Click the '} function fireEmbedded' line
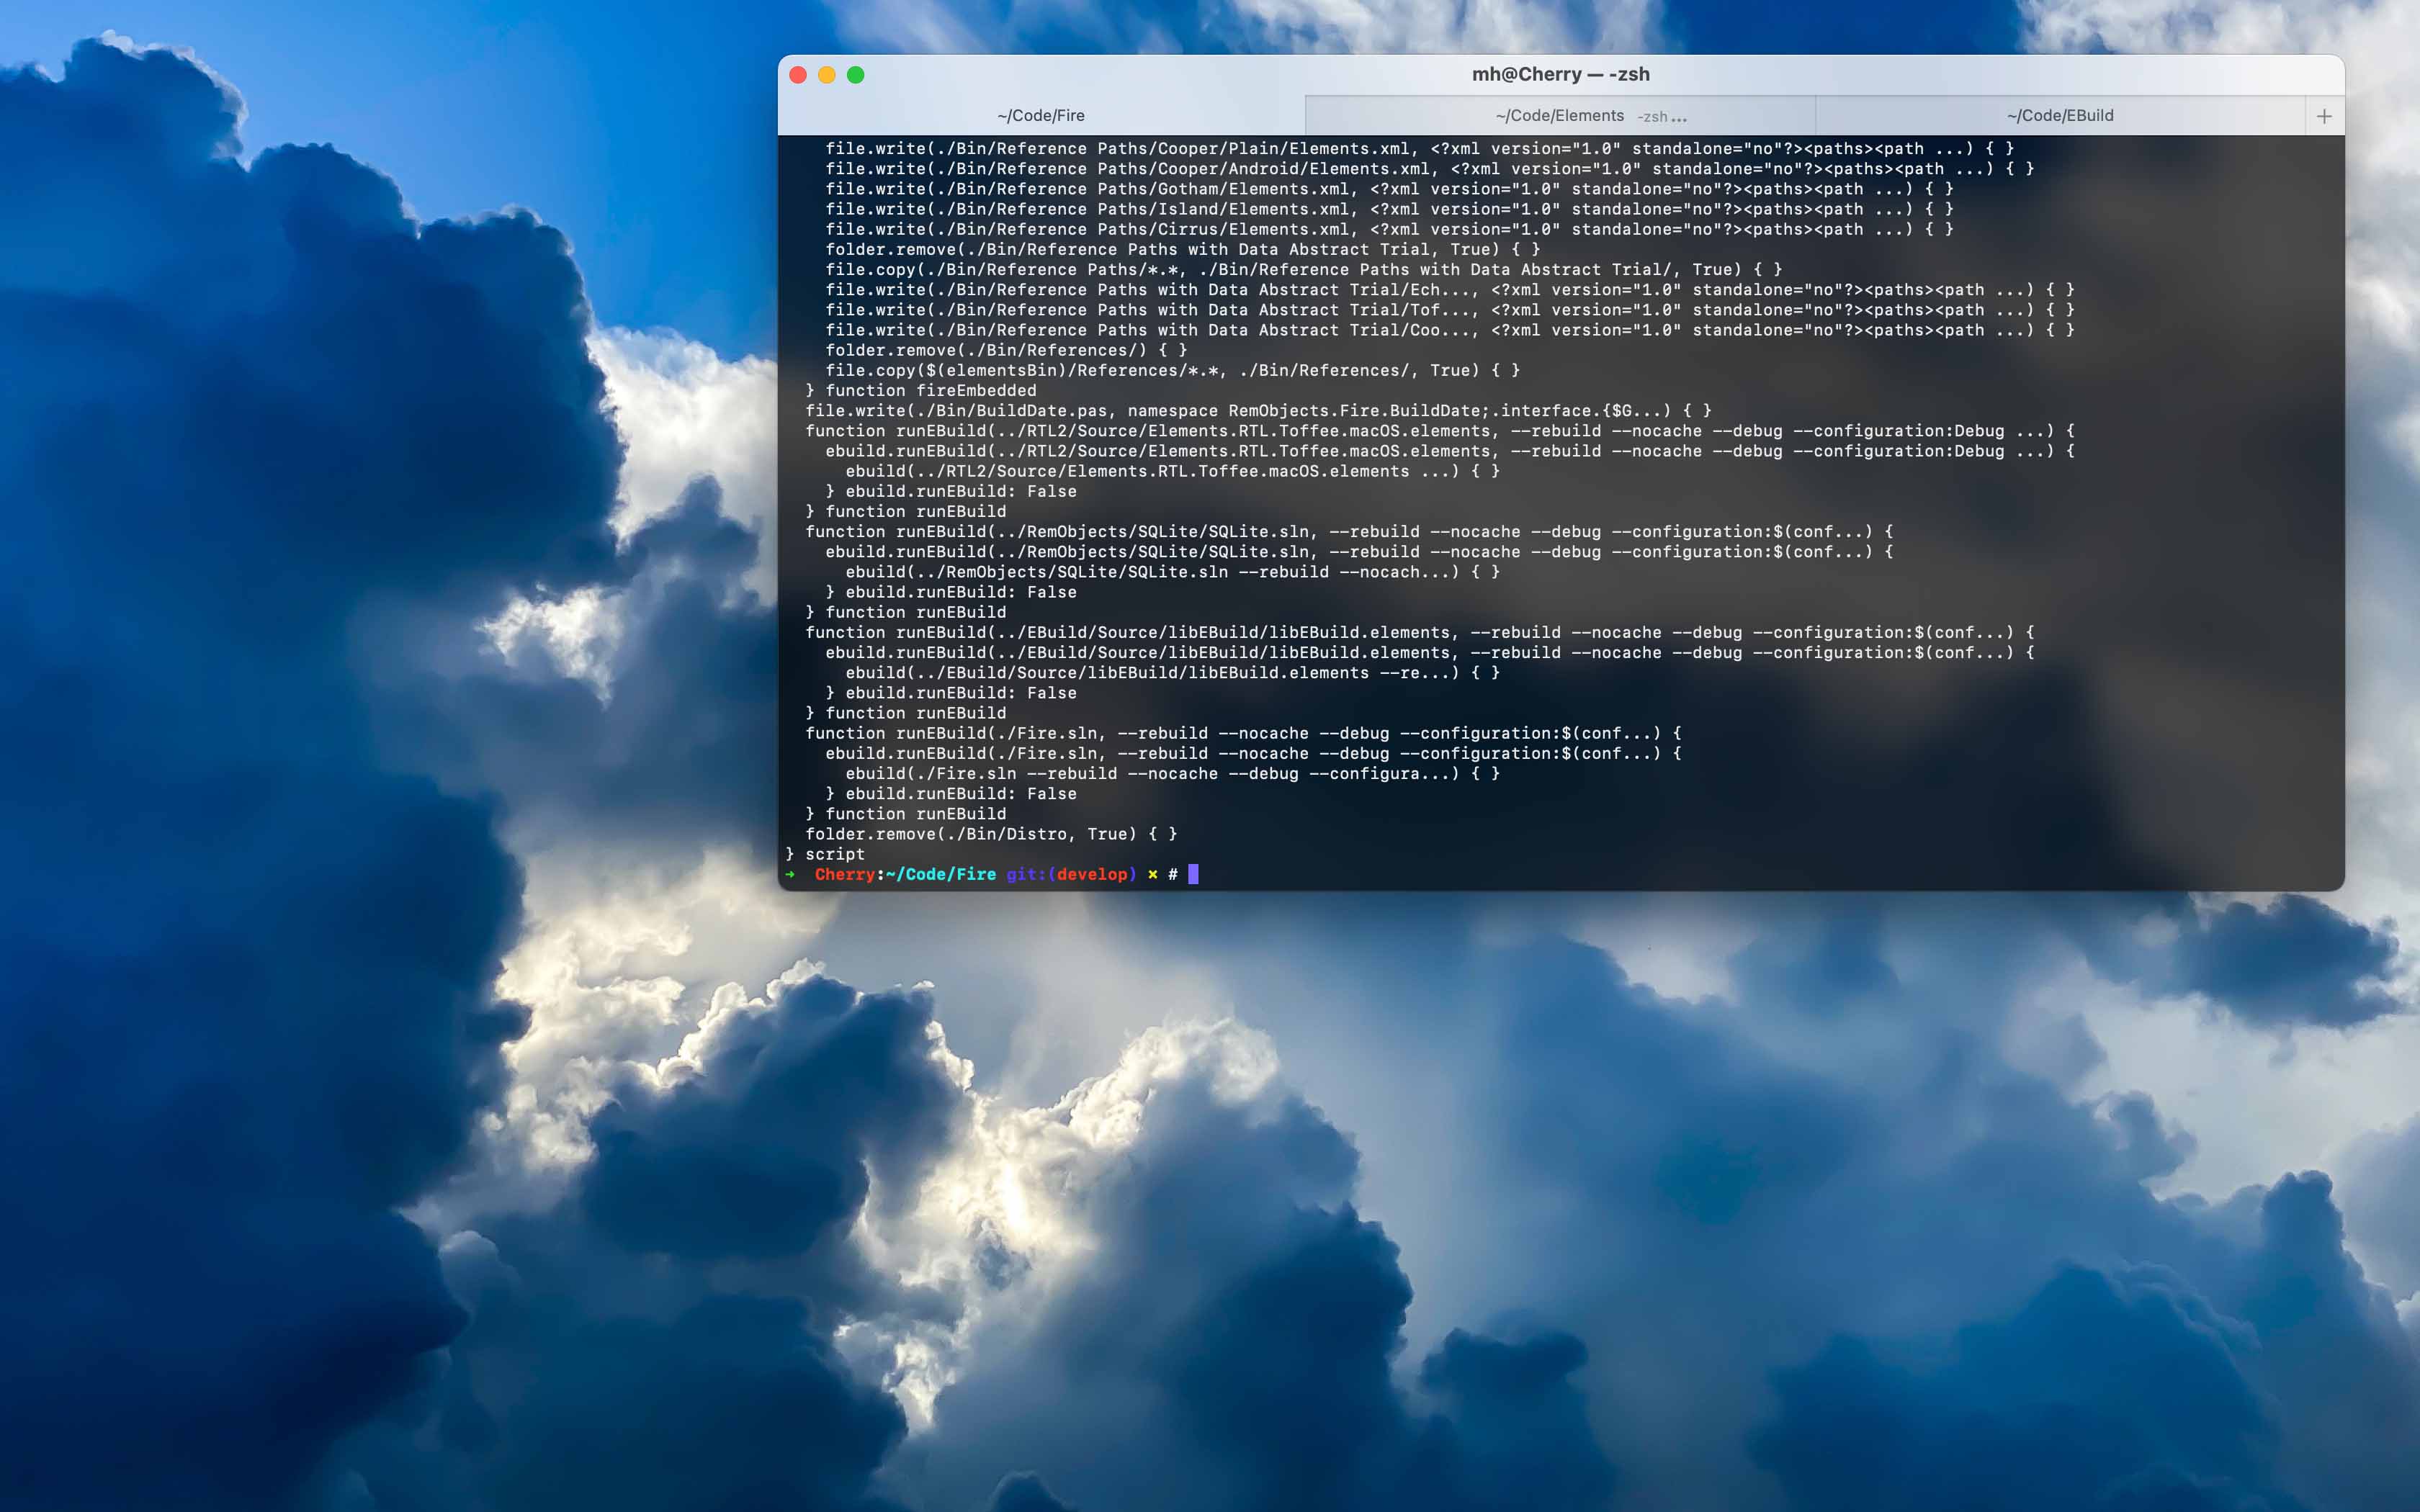Image resolution: width=2420 pixels, height=1512 pixels. point(921,391)
